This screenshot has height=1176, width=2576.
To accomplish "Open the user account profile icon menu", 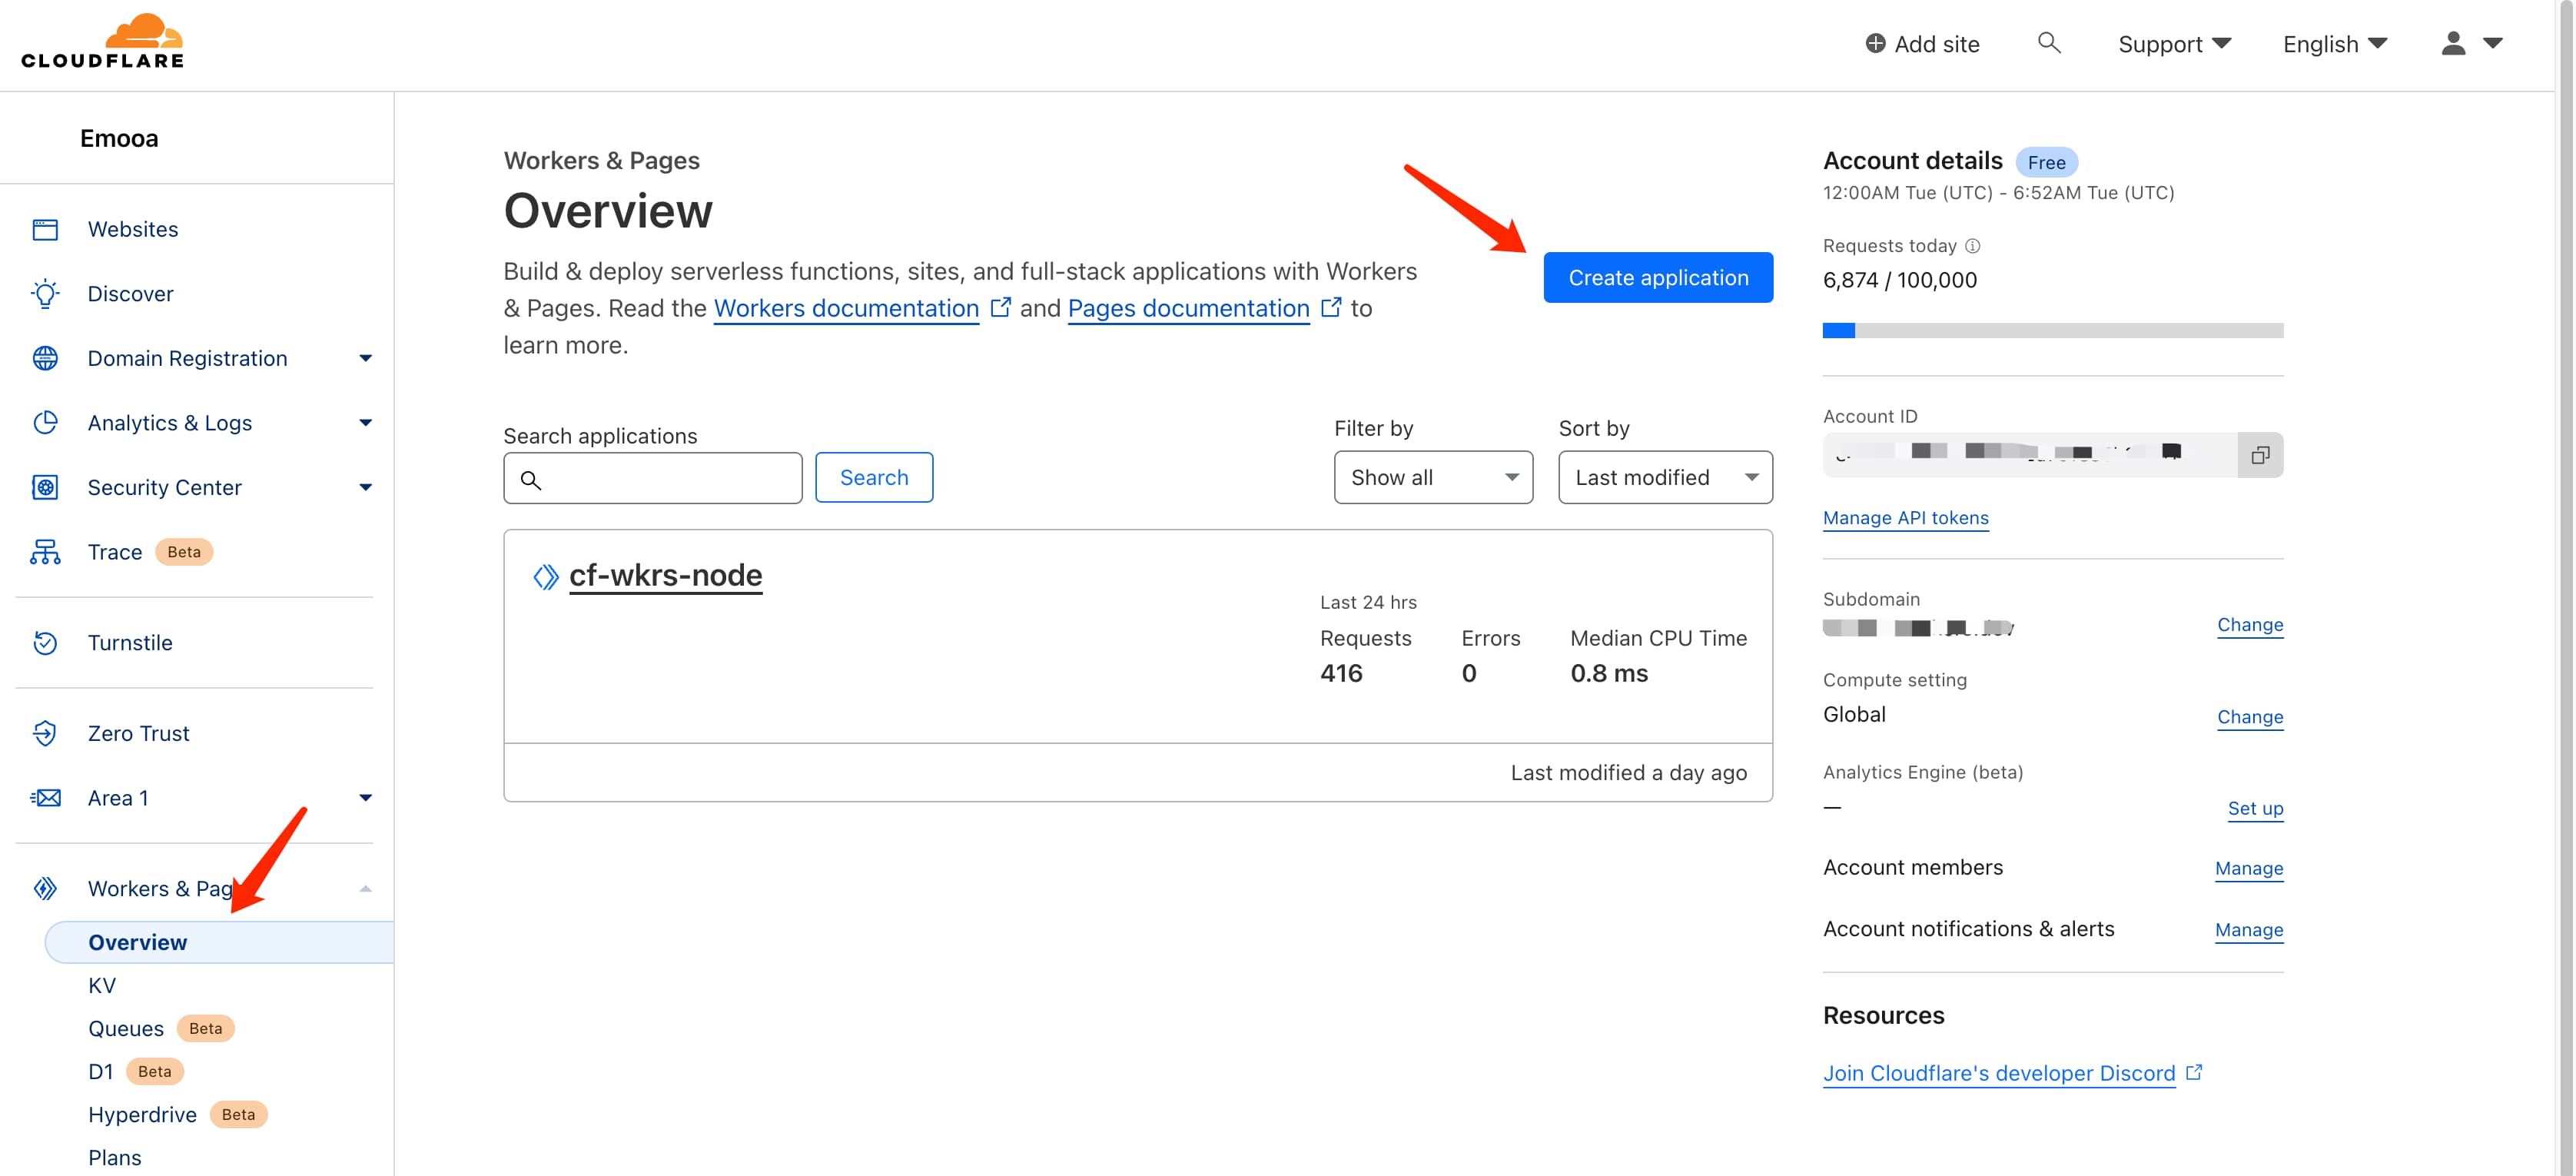I will click(x=2470, y=43).
